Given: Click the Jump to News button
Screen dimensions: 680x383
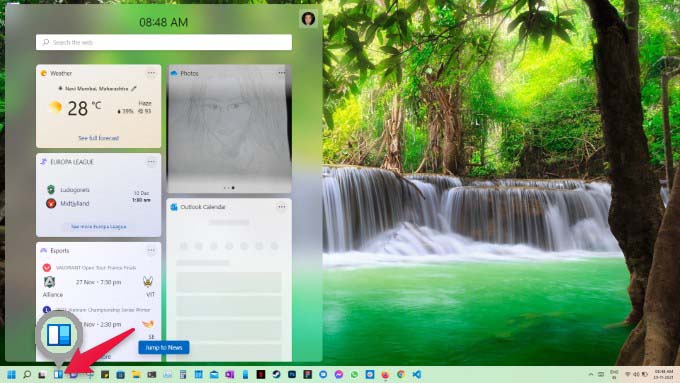Looking at the screenshot, I should tap(164, 347).
